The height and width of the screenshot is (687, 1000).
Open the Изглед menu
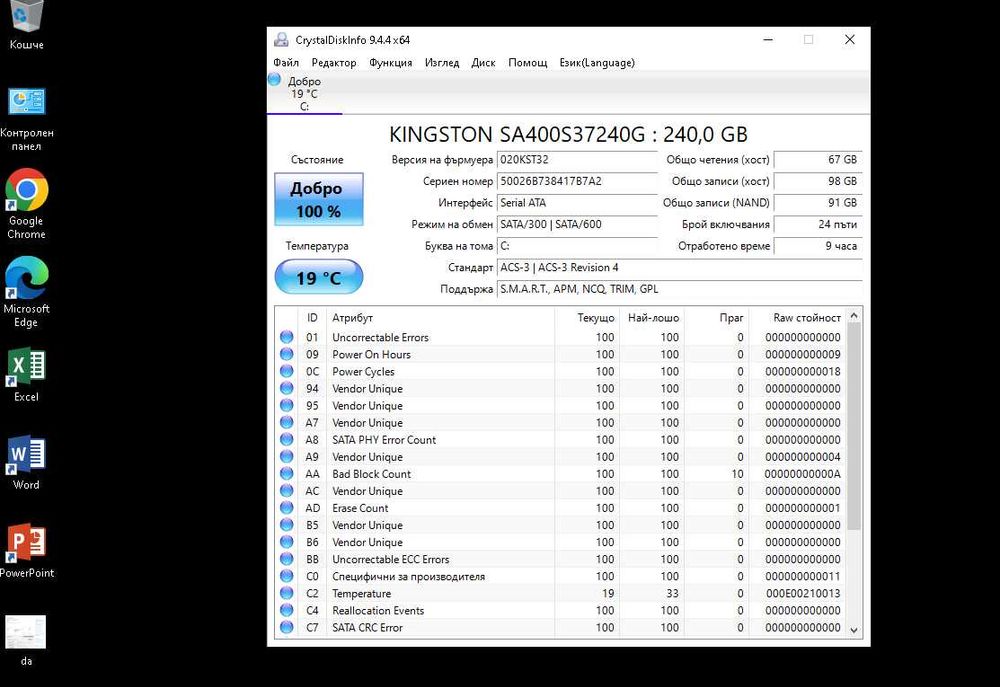442,63
